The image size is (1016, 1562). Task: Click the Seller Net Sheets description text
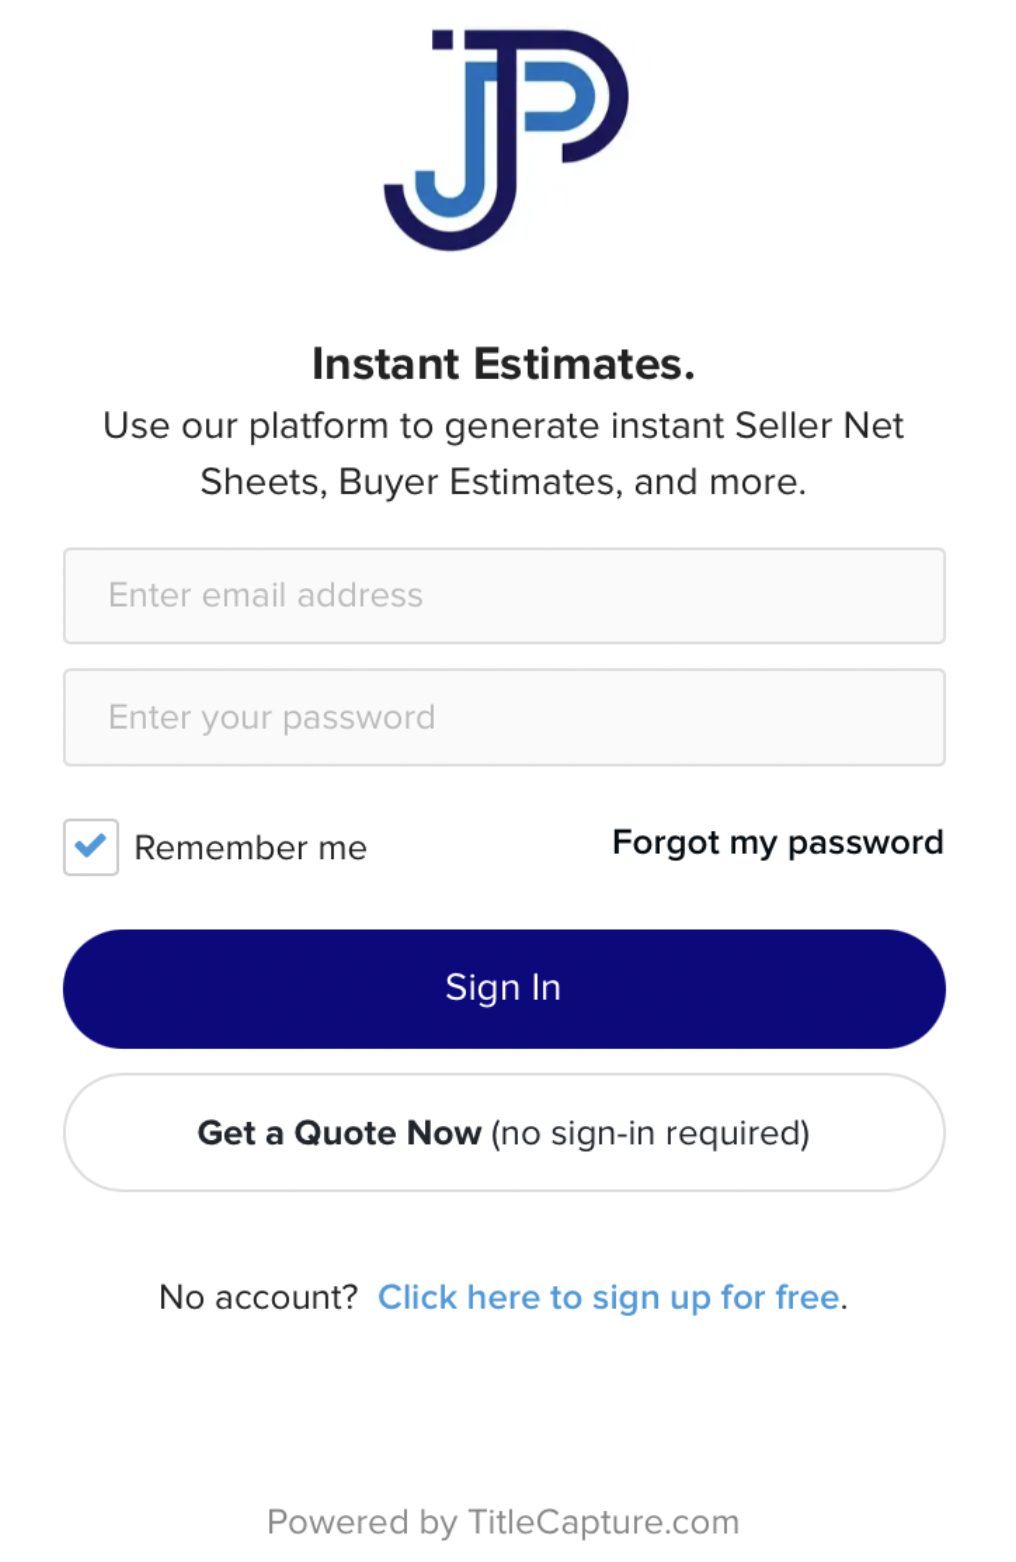[503, 453]
